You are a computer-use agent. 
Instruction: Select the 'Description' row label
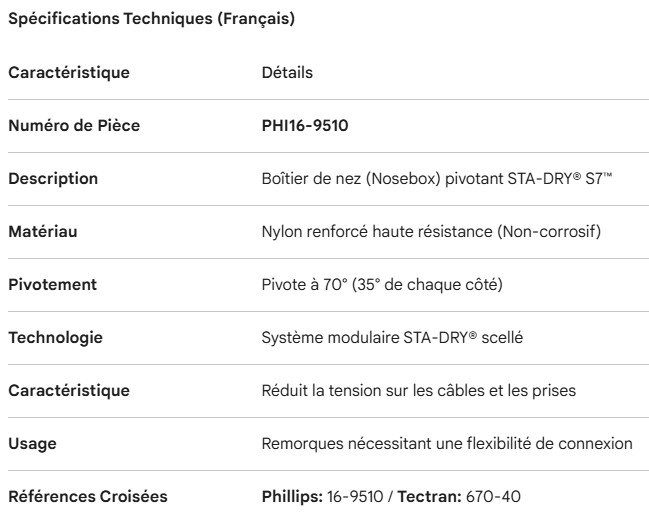tap(53, 179)
